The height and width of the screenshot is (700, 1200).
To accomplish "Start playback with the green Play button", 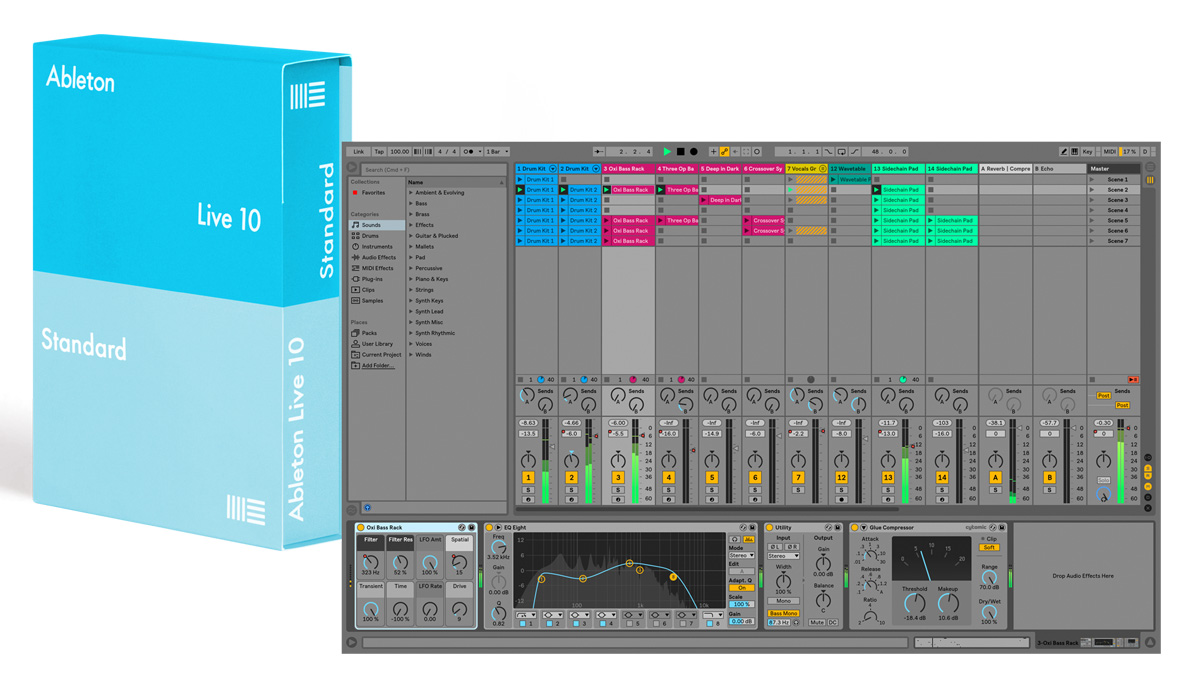I will (x=667, y=152).
